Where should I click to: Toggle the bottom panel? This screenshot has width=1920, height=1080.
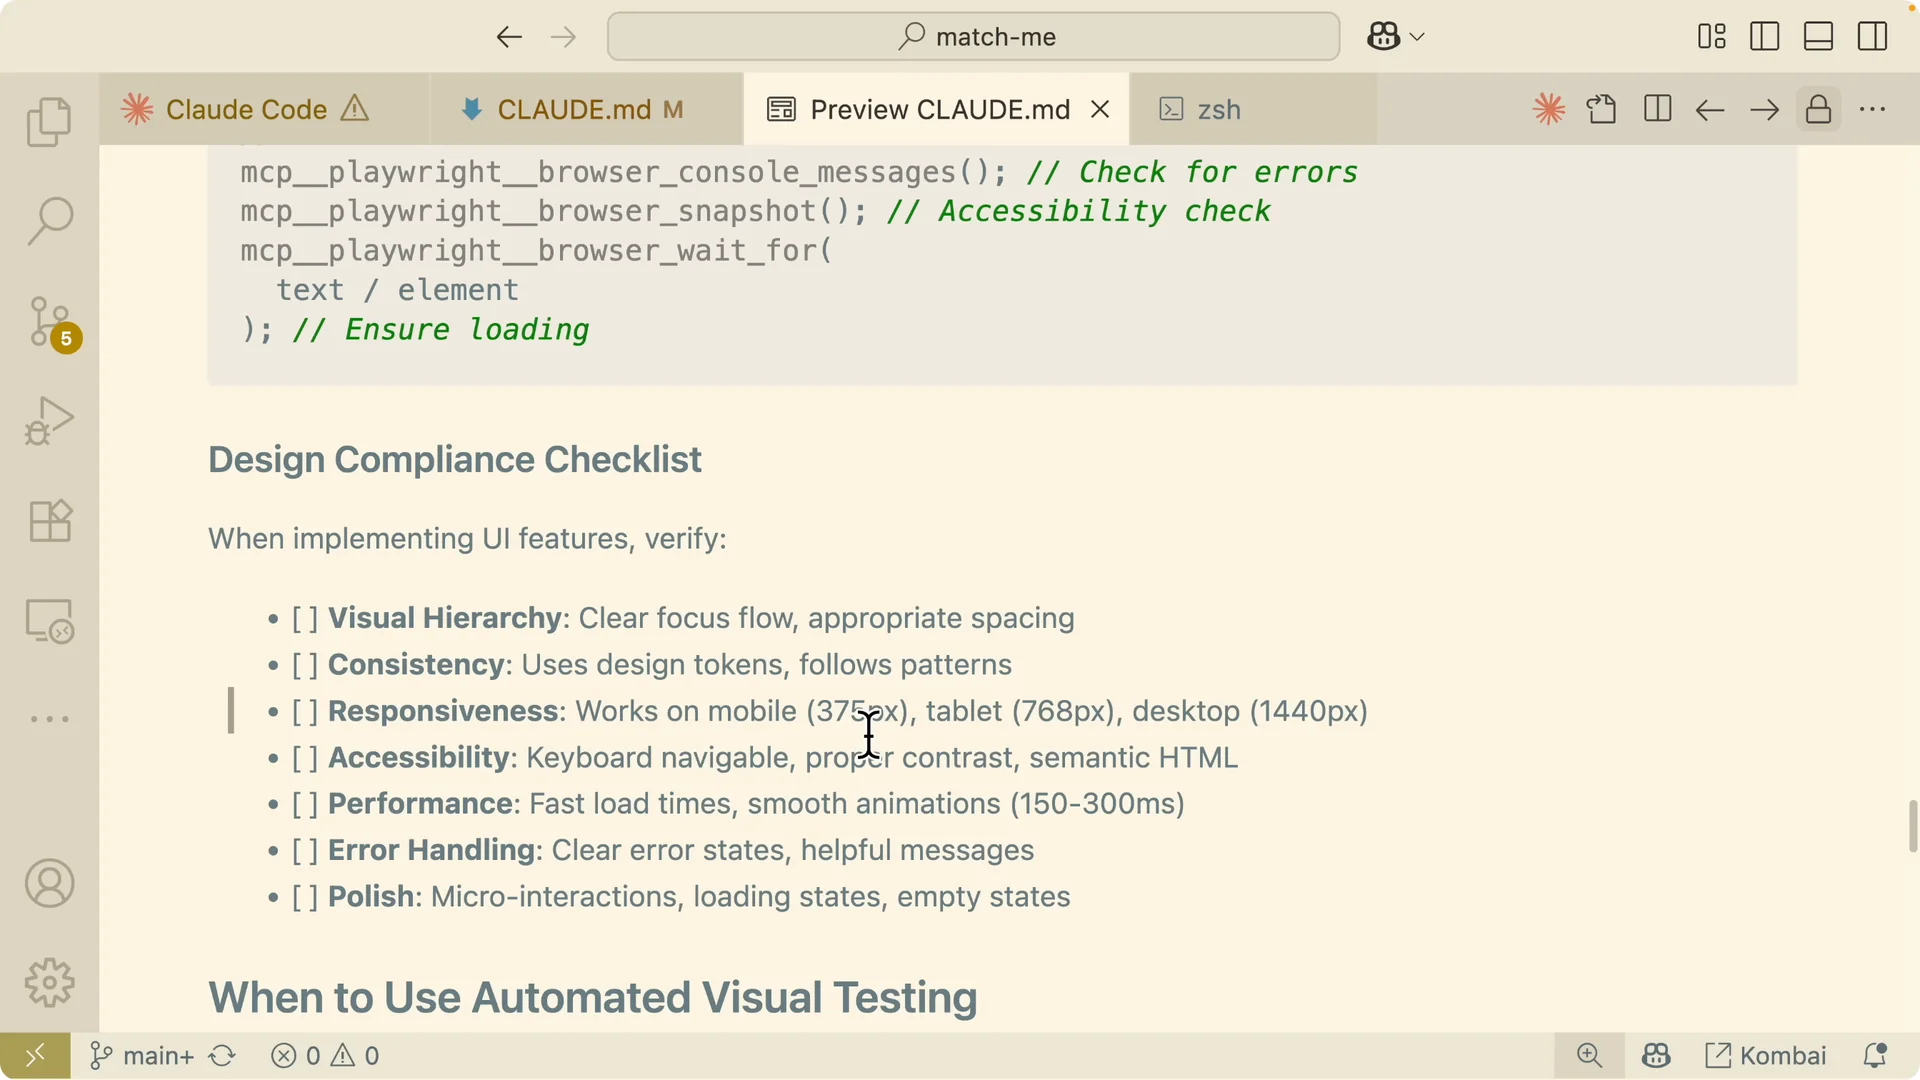pyautogui.click(x=1818, y=37)
